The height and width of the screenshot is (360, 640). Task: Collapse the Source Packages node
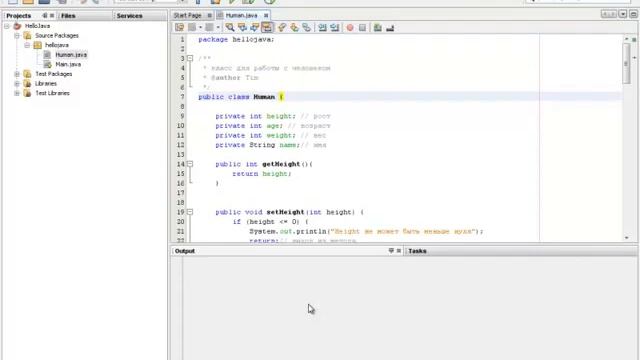(17, 36)
